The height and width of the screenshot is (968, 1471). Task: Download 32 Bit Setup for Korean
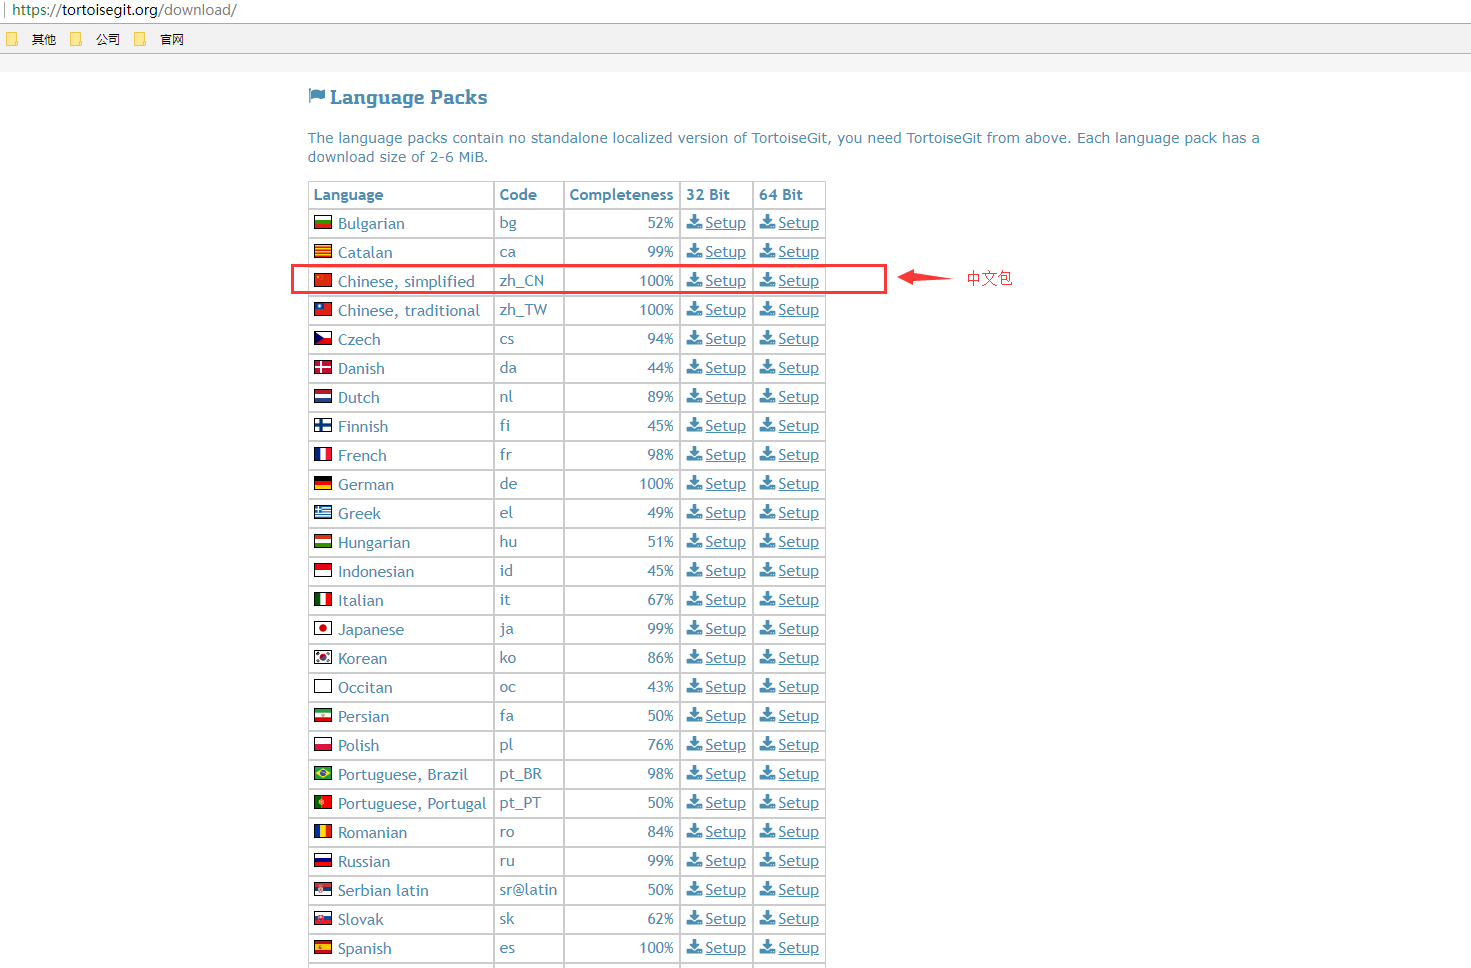pyautogui.click(x=716, y=658)
